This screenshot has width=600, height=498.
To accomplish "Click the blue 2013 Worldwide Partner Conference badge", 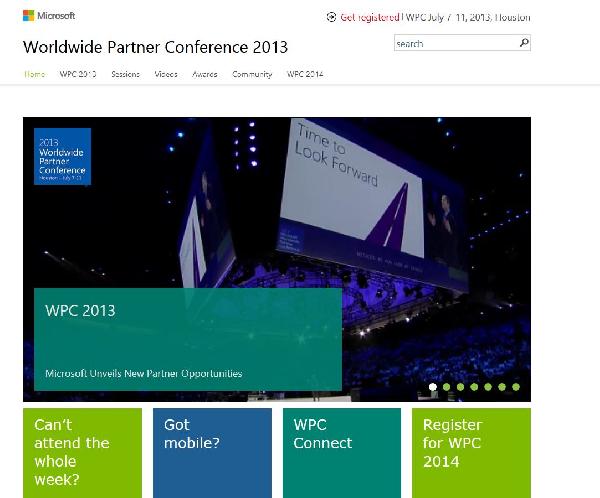I will tap(62, 157).
